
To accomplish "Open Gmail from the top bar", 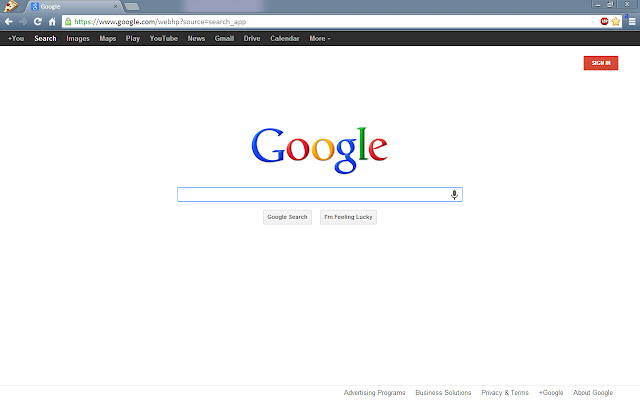I will (224, 38).
